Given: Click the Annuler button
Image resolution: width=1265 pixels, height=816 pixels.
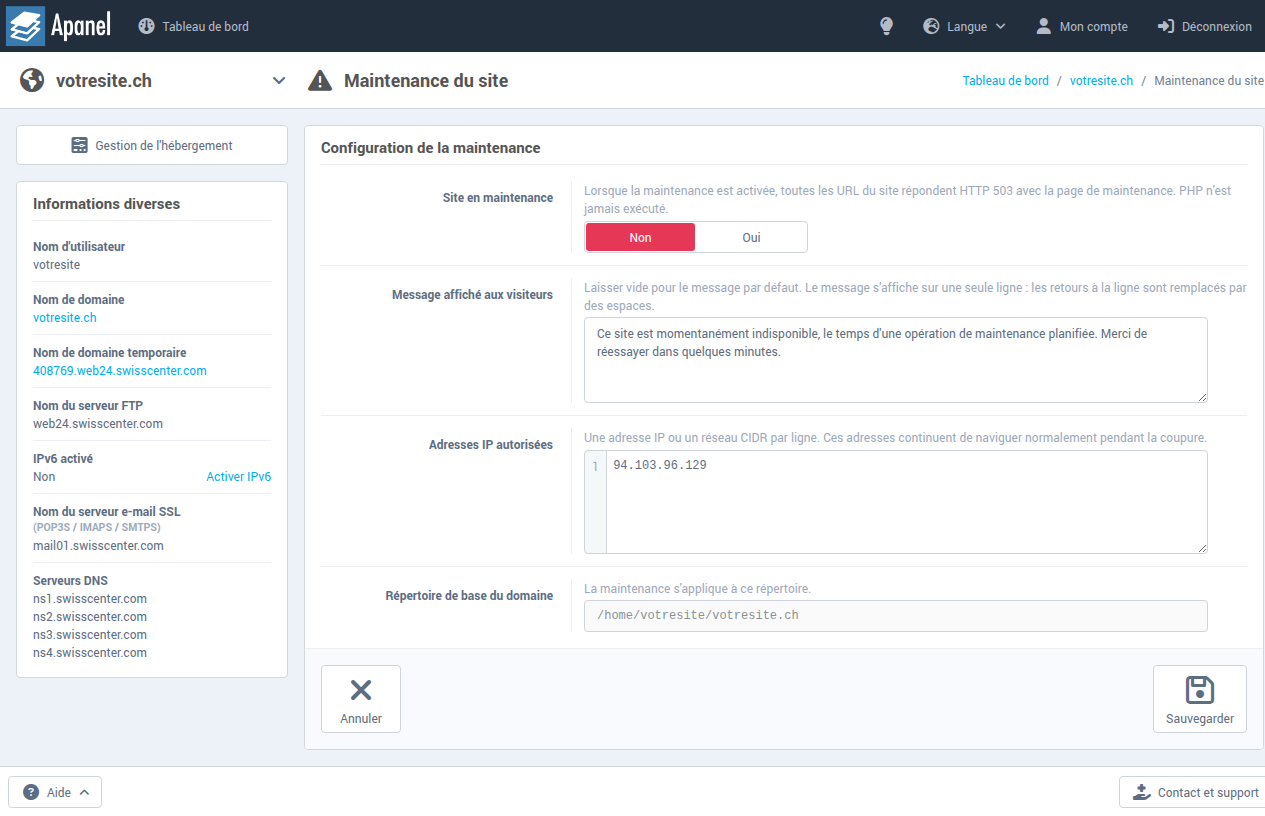Looking at the screenshot, I should [361, 699].
